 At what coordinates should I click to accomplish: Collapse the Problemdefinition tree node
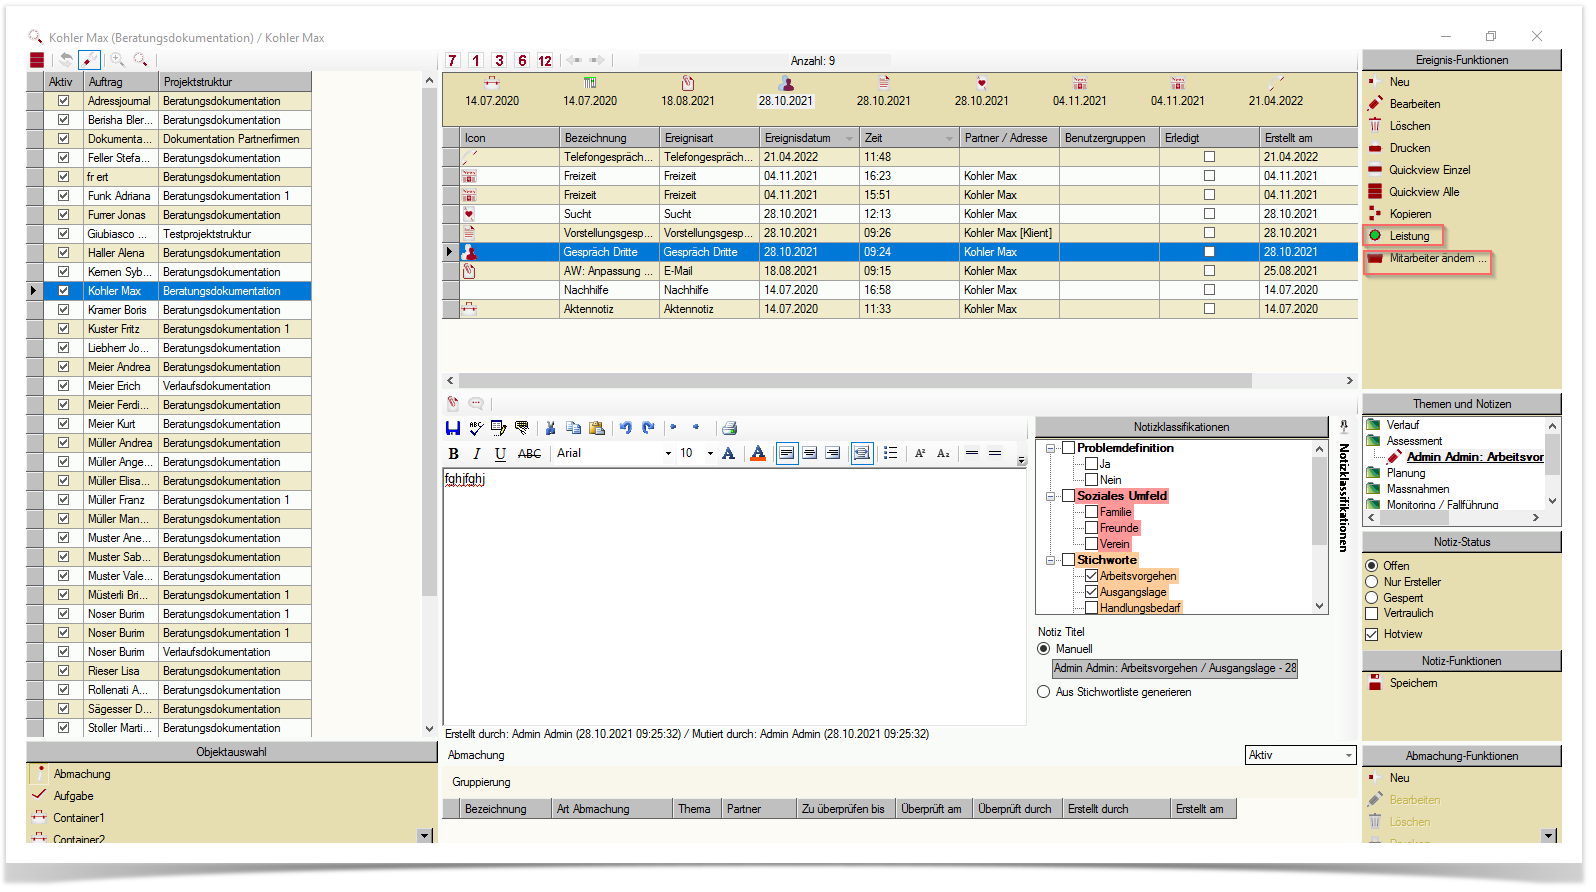click(x=1051, y=448)
